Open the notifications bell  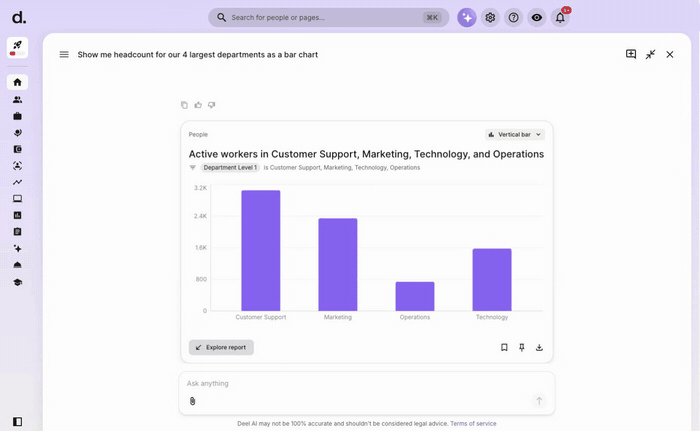coord(560,17)
